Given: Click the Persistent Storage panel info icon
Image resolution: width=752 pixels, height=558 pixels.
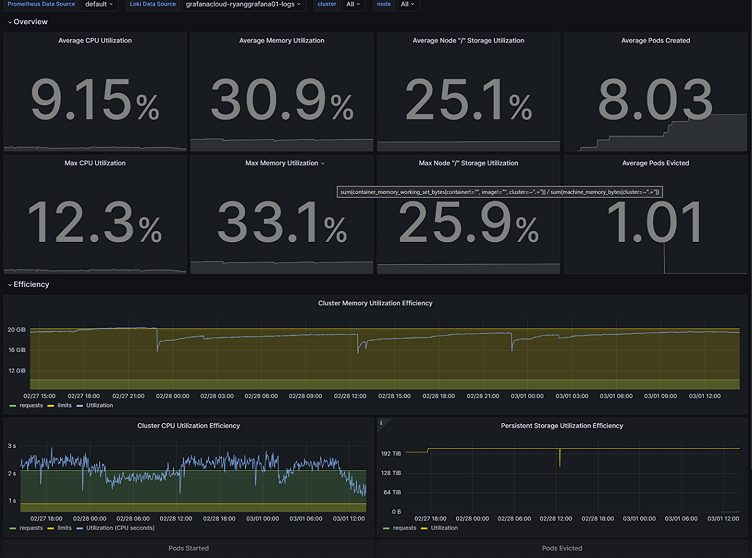Looking at the screenshot, I should coord(382,423).
